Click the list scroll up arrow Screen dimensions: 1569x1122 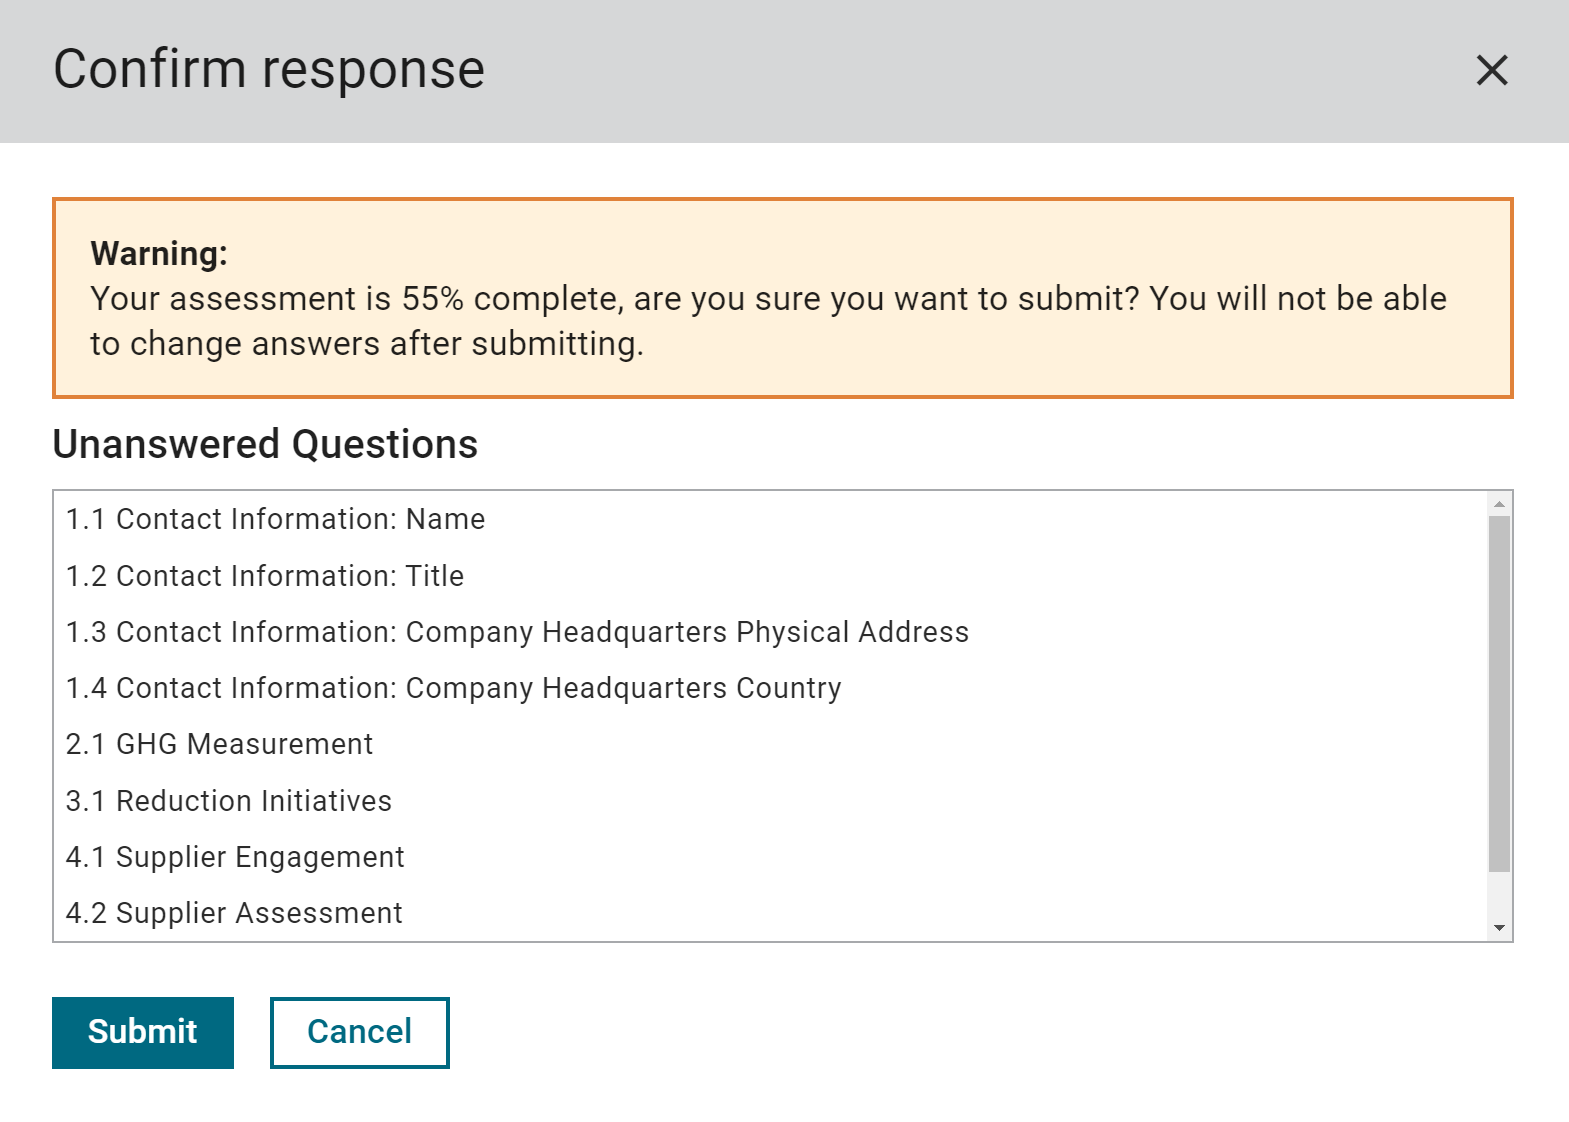(x=1499, y=504)
